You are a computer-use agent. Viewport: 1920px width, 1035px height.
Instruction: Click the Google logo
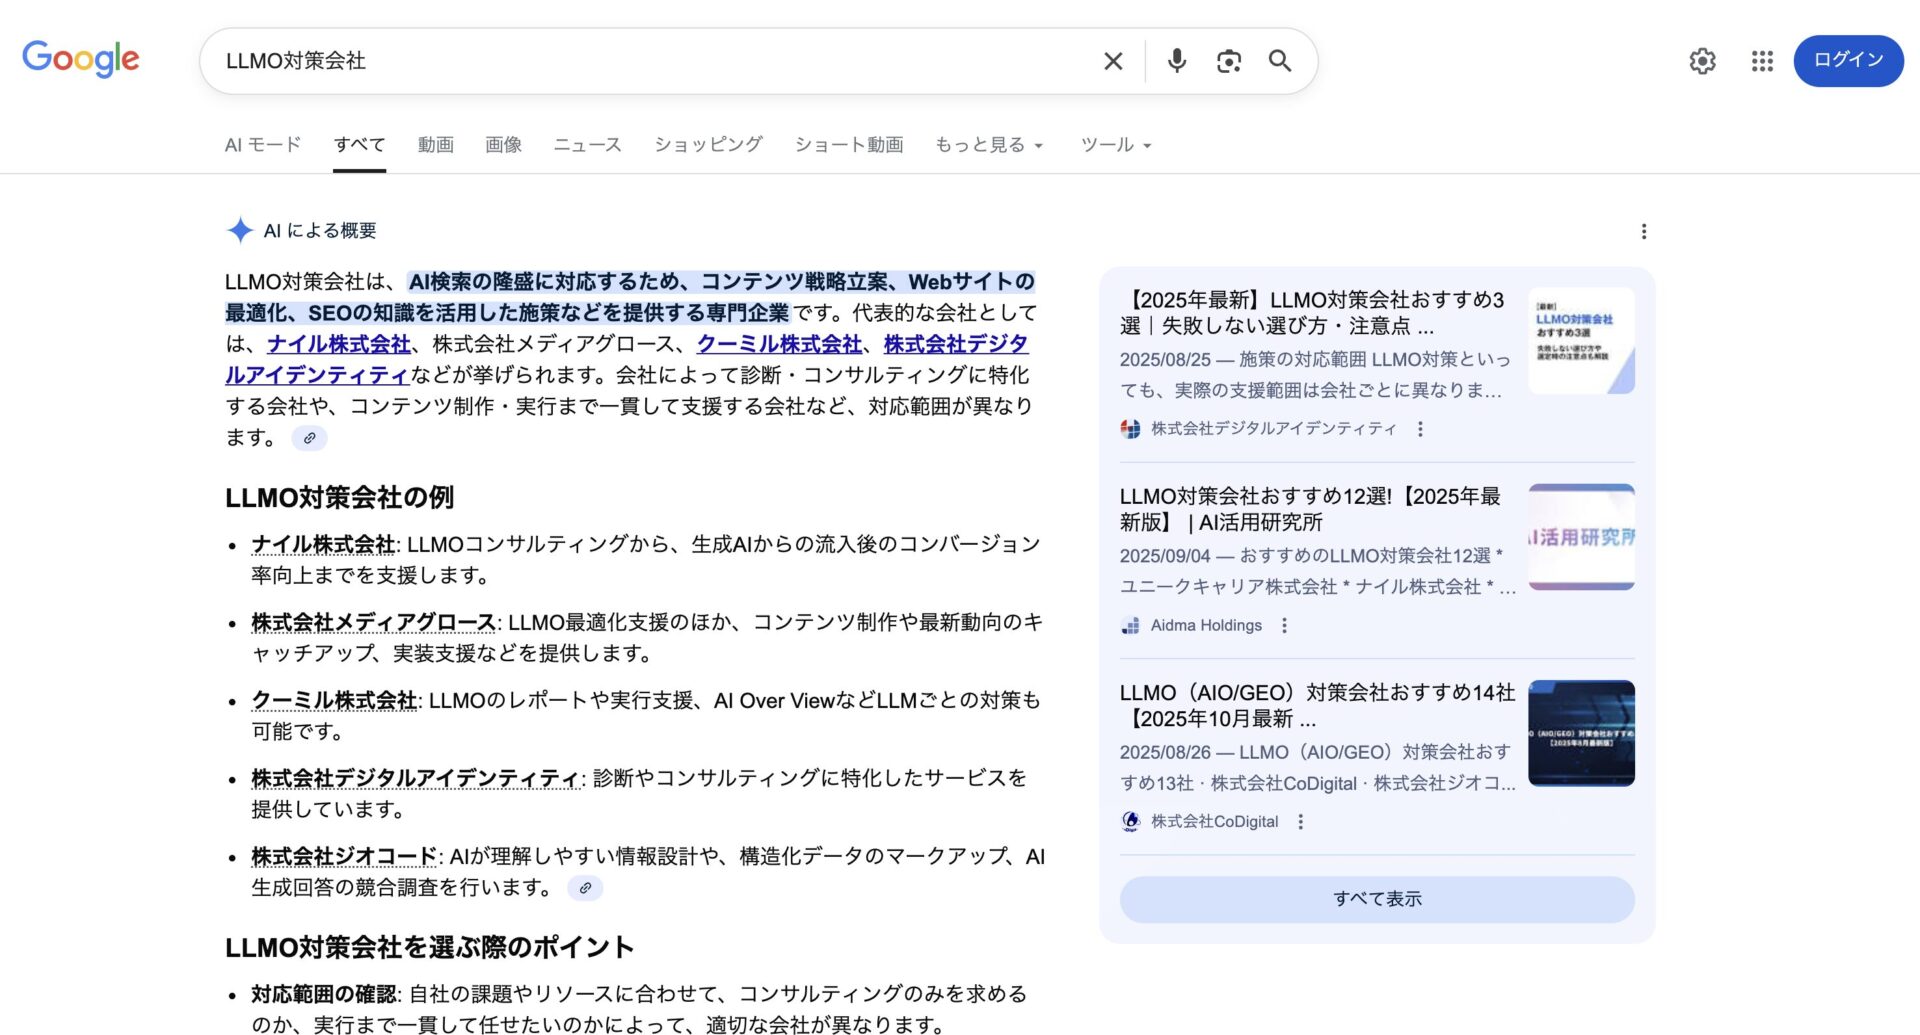[x=81, y=60]
